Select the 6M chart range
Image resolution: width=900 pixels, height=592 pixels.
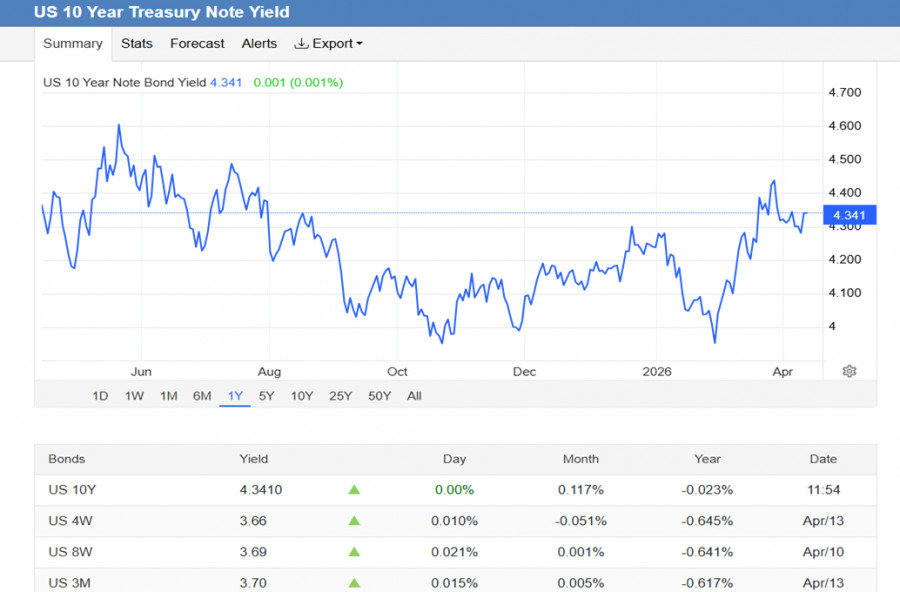tap(202, 396)
